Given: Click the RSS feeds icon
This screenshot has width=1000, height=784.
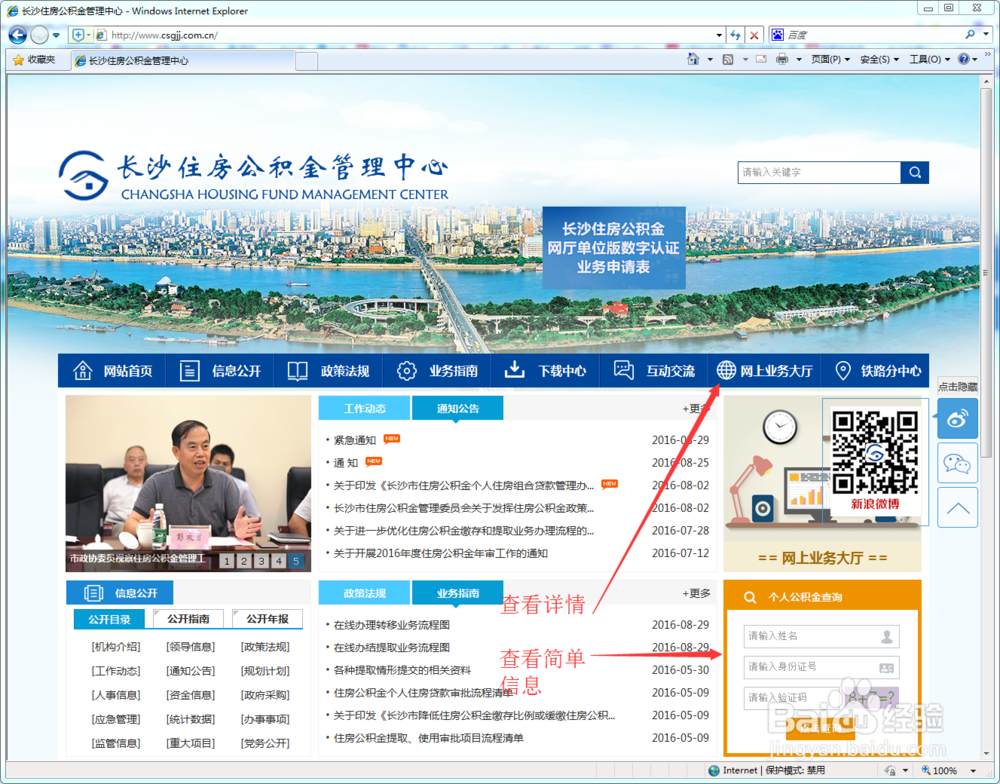Looking at the screenshot, I should tap(728, 59).
